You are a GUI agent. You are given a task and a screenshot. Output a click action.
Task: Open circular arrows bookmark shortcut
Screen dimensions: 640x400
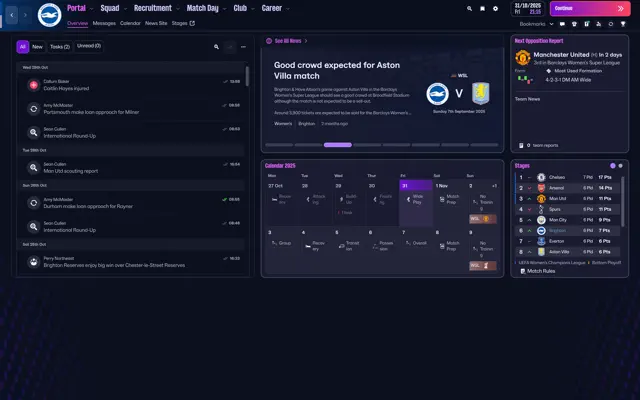tap(611, 24)
